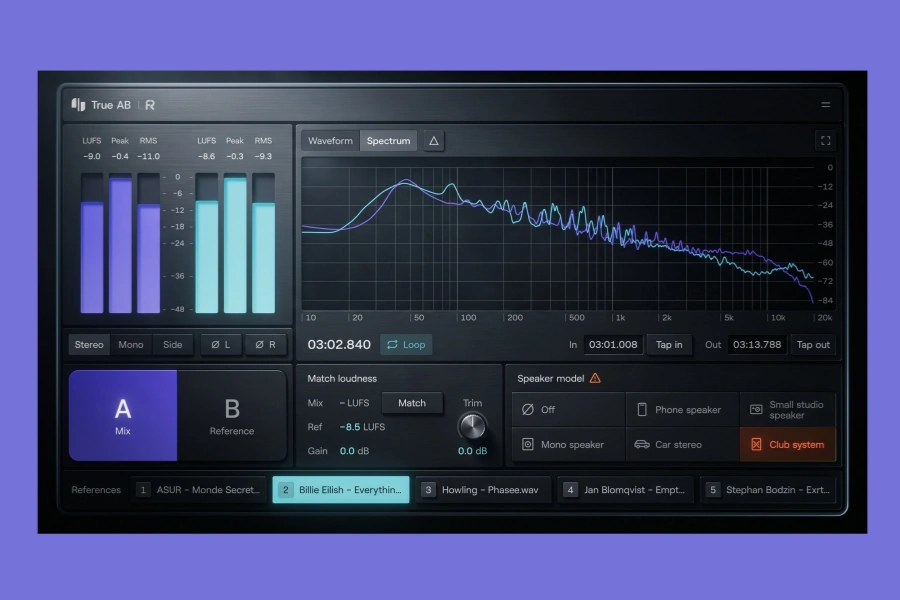
Task: Click the R logo in the header
Action: coord(150,104)
